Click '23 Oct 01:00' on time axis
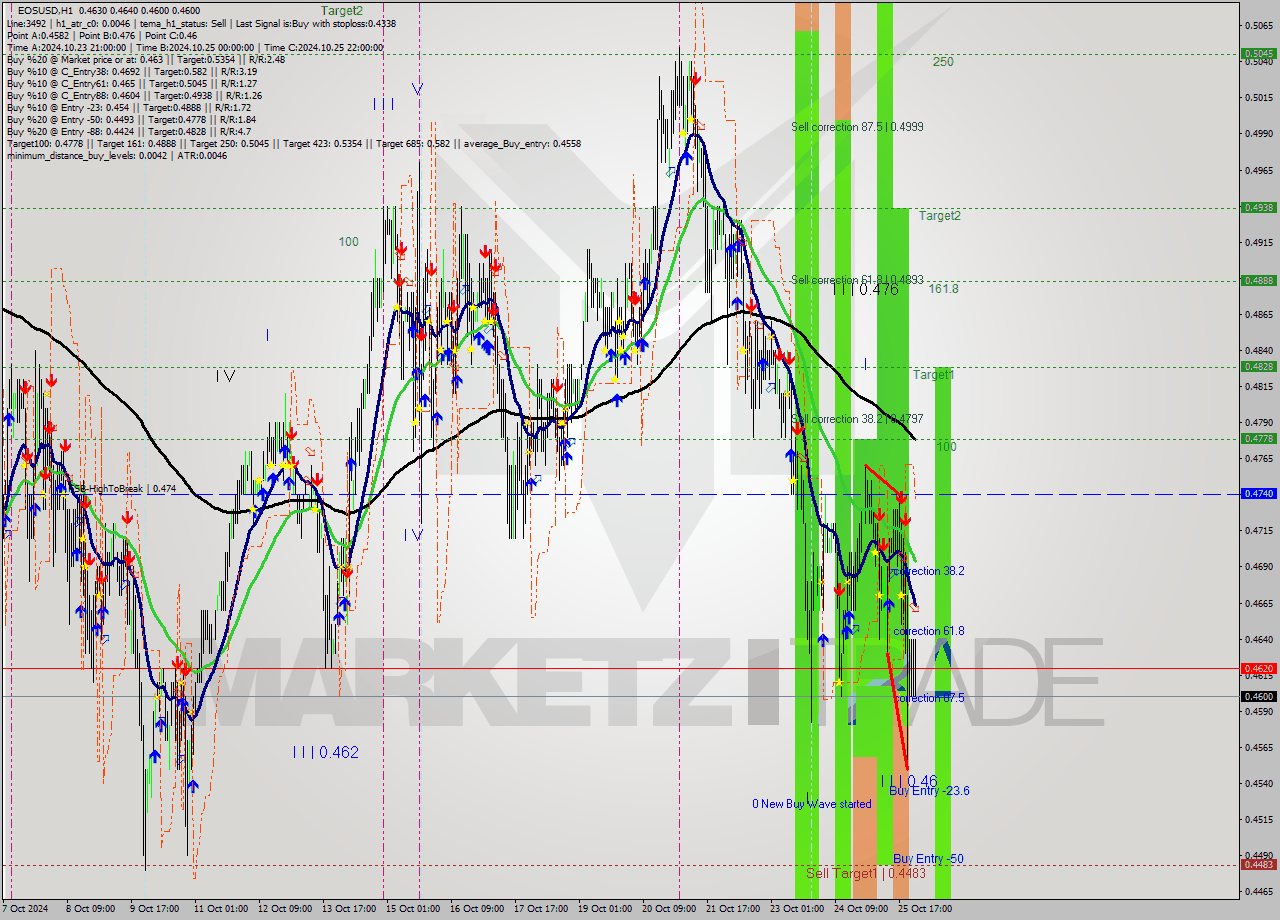The width and height of the screenshot is (1280, 920). pyautogui.click(x=797, y=909)
